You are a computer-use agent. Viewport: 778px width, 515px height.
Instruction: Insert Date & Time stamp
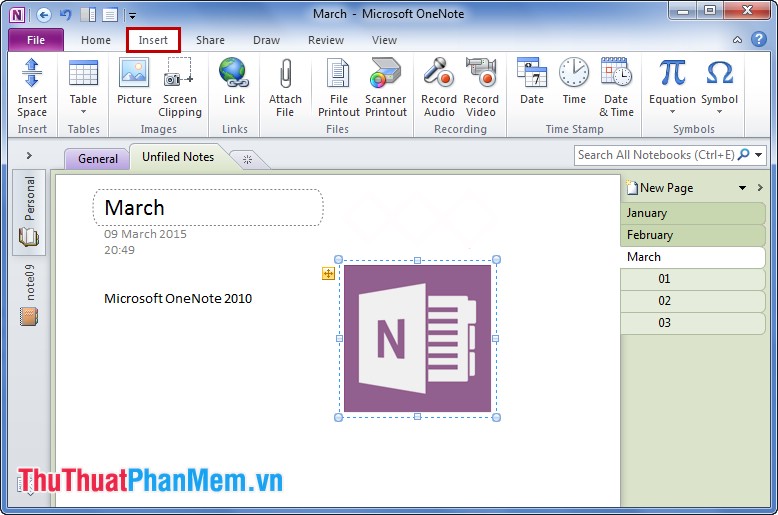click(616, 88)
